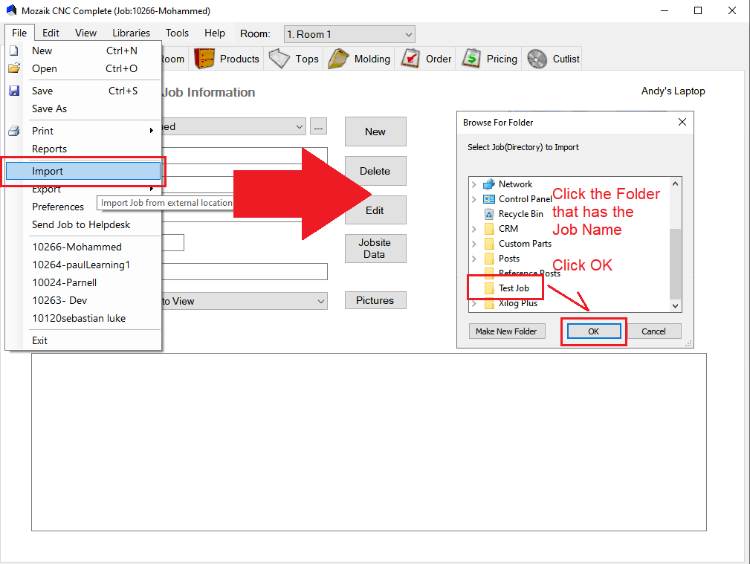Click the Jobsite Data button
The width and height of the screenshot is (750, 564).
[375, 248]
